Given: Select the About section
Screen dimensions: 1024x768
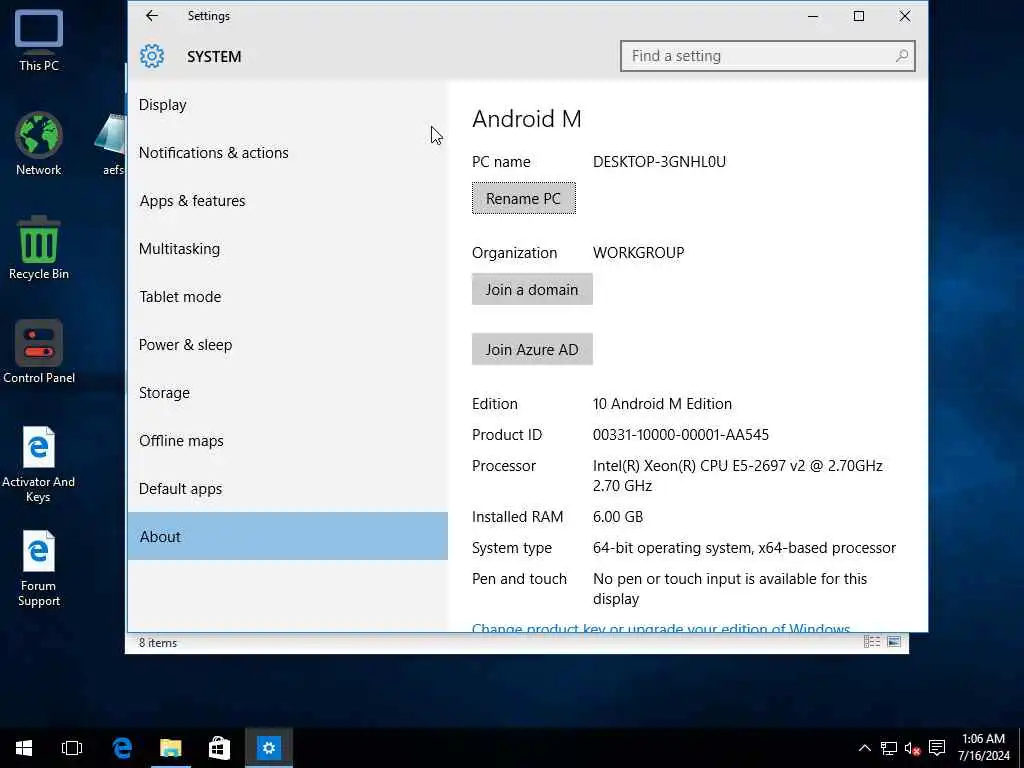Looking at the screenshot, I should point(287,536).
